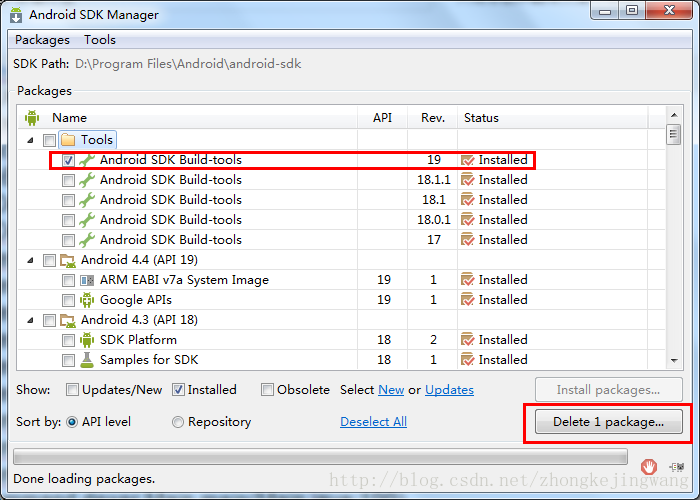Check the Google APIs checkbox
700x500 pixels.
[68, 300]
